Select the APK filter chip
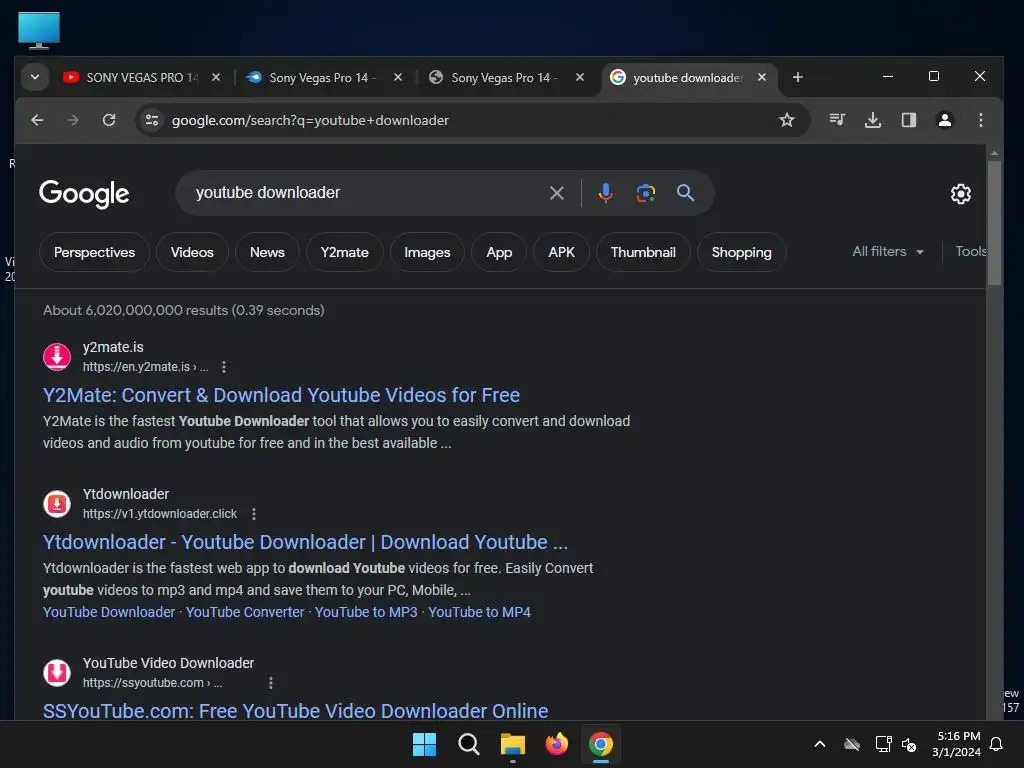1024x768 pixels. pyautogui.click(x=561, y=252)
